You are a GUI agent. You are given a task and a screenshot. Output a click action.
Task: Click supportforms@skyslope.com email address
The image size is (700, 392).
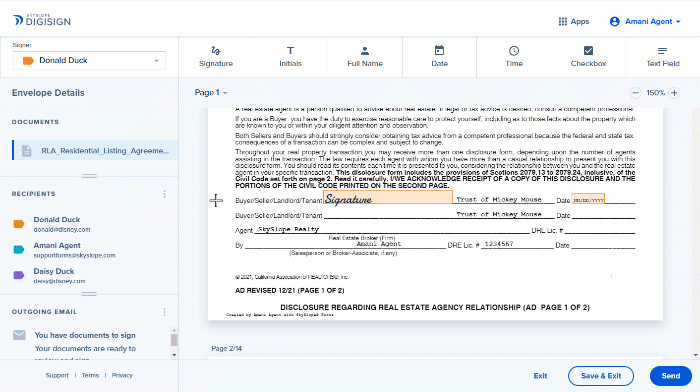coord(75,255)
